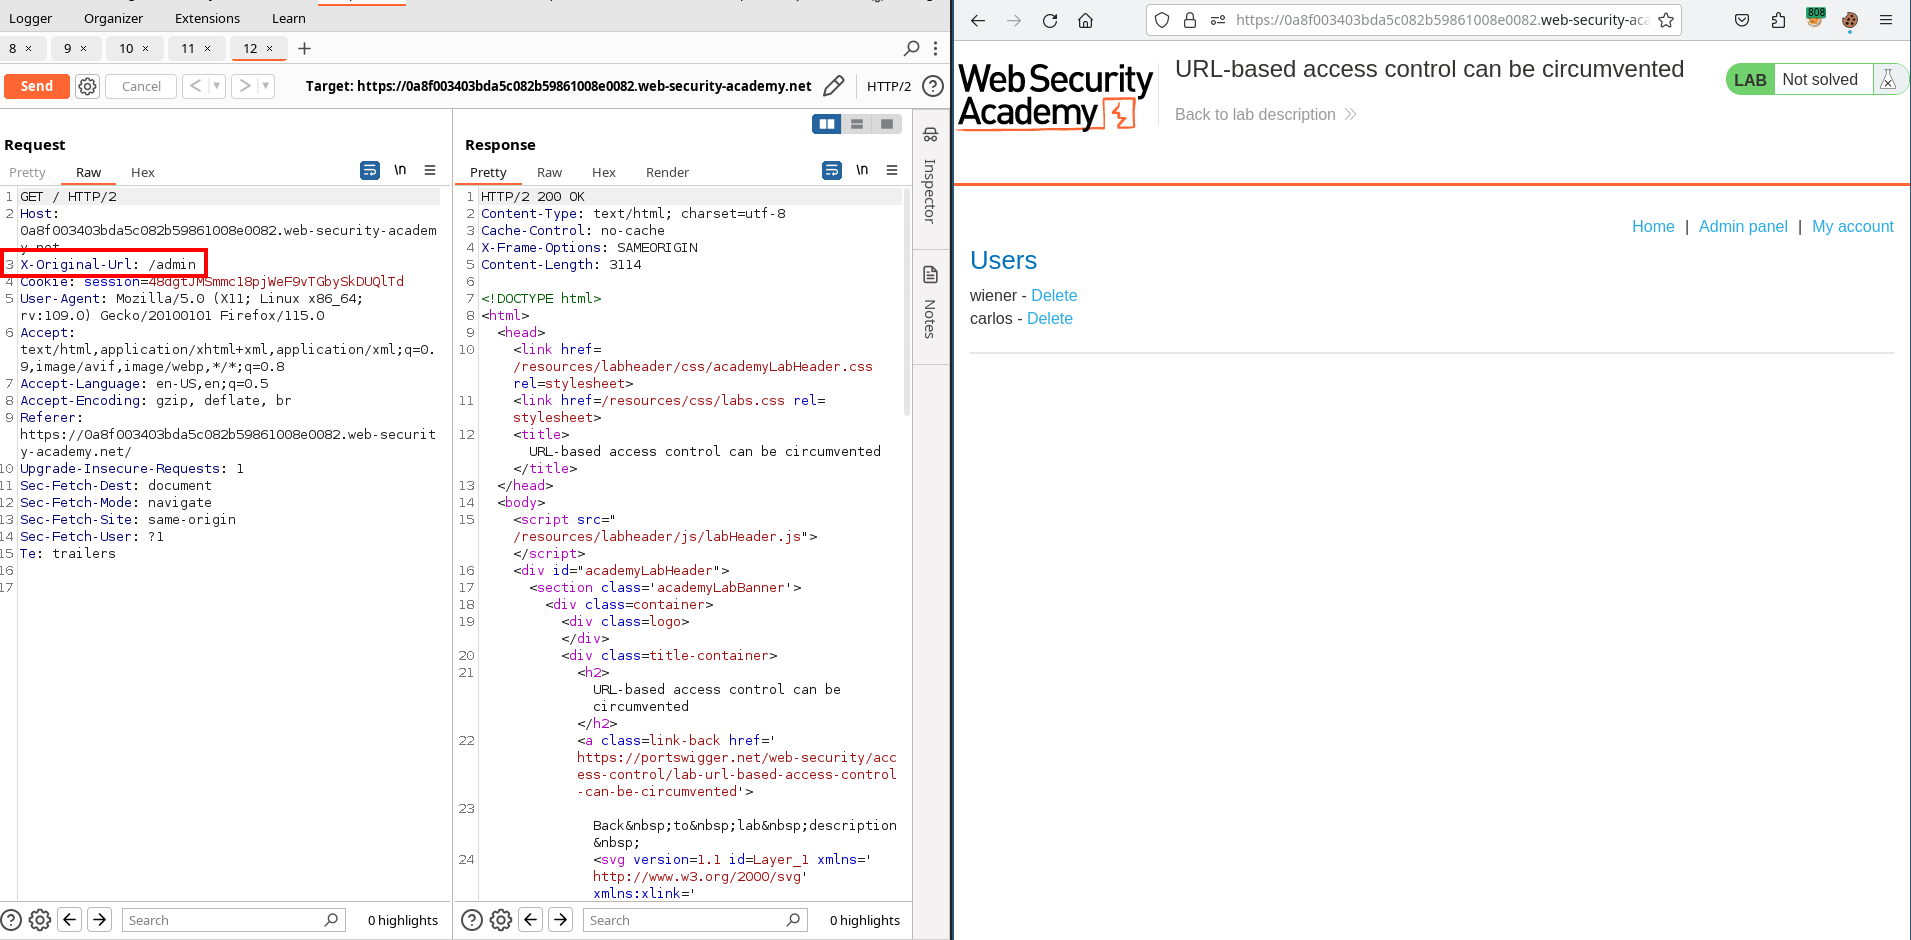
Task: Switch Response view to Render
Action: click(667, 172)
